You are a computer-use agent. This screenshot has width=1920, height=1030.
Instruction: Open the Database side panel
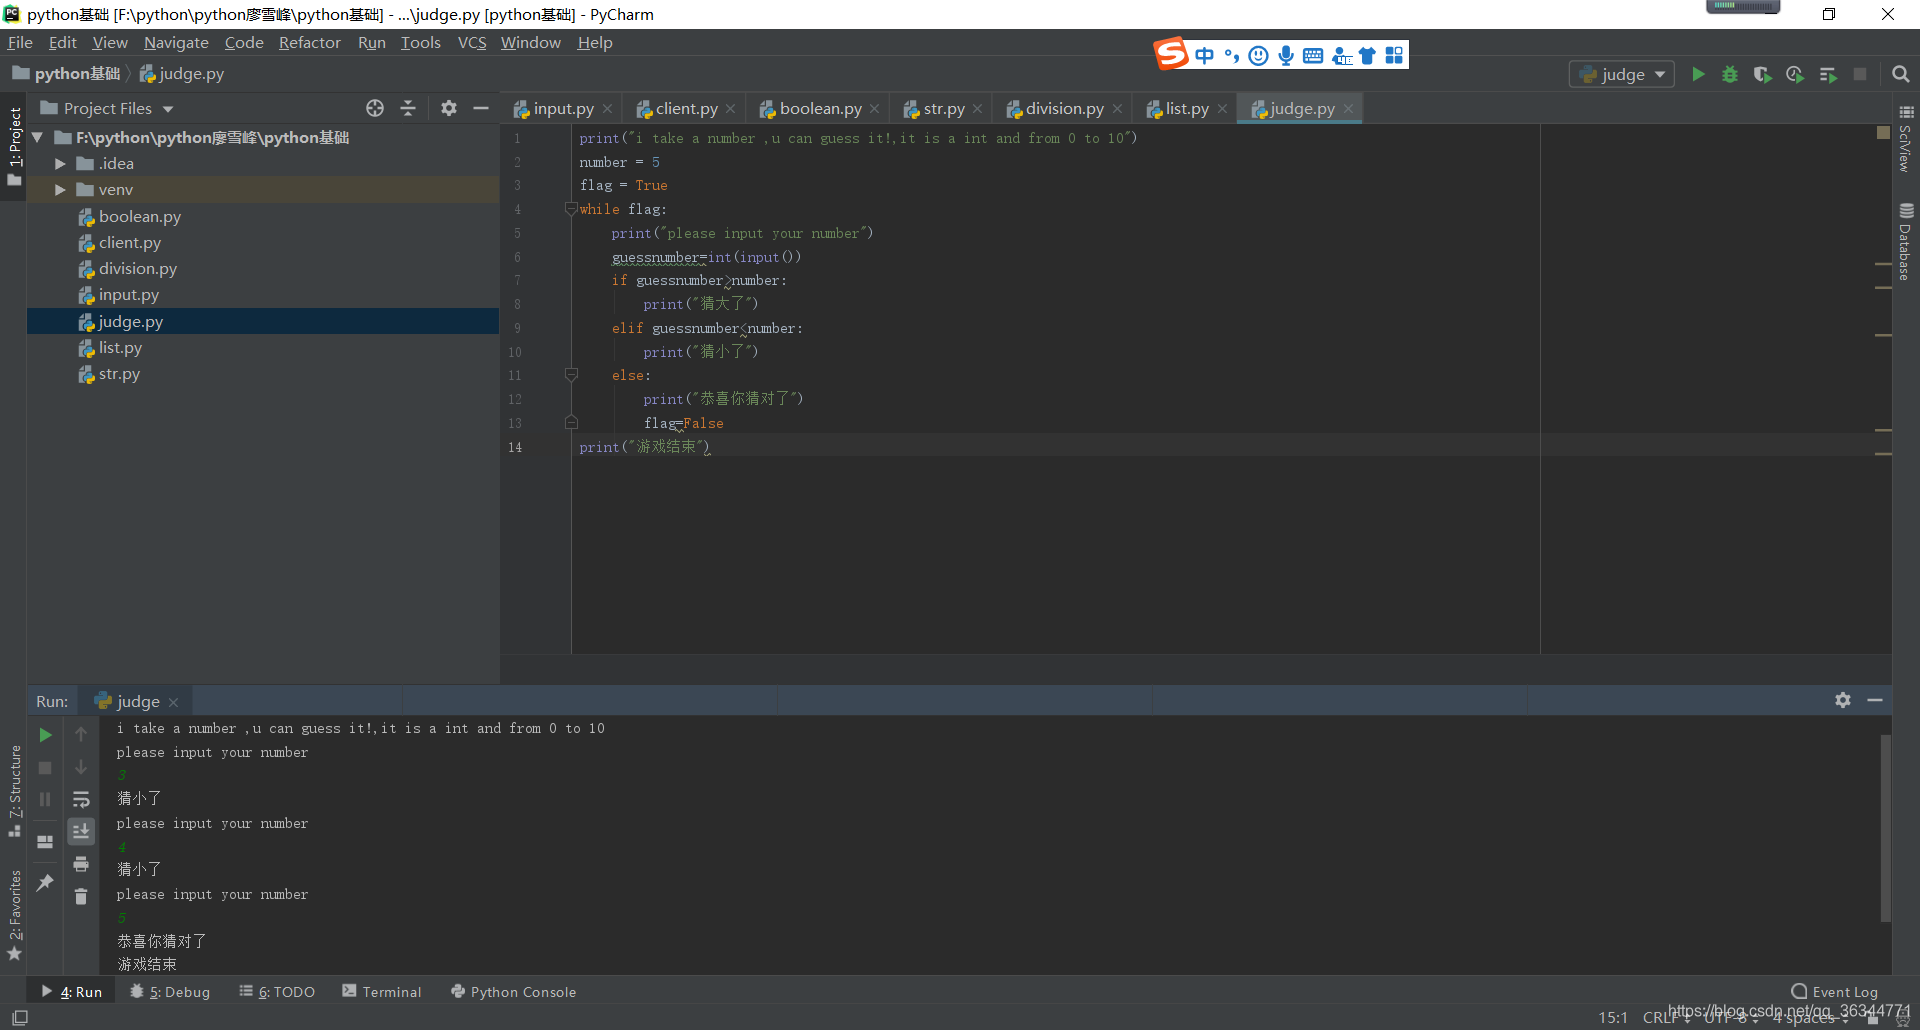click(1906, 242)
